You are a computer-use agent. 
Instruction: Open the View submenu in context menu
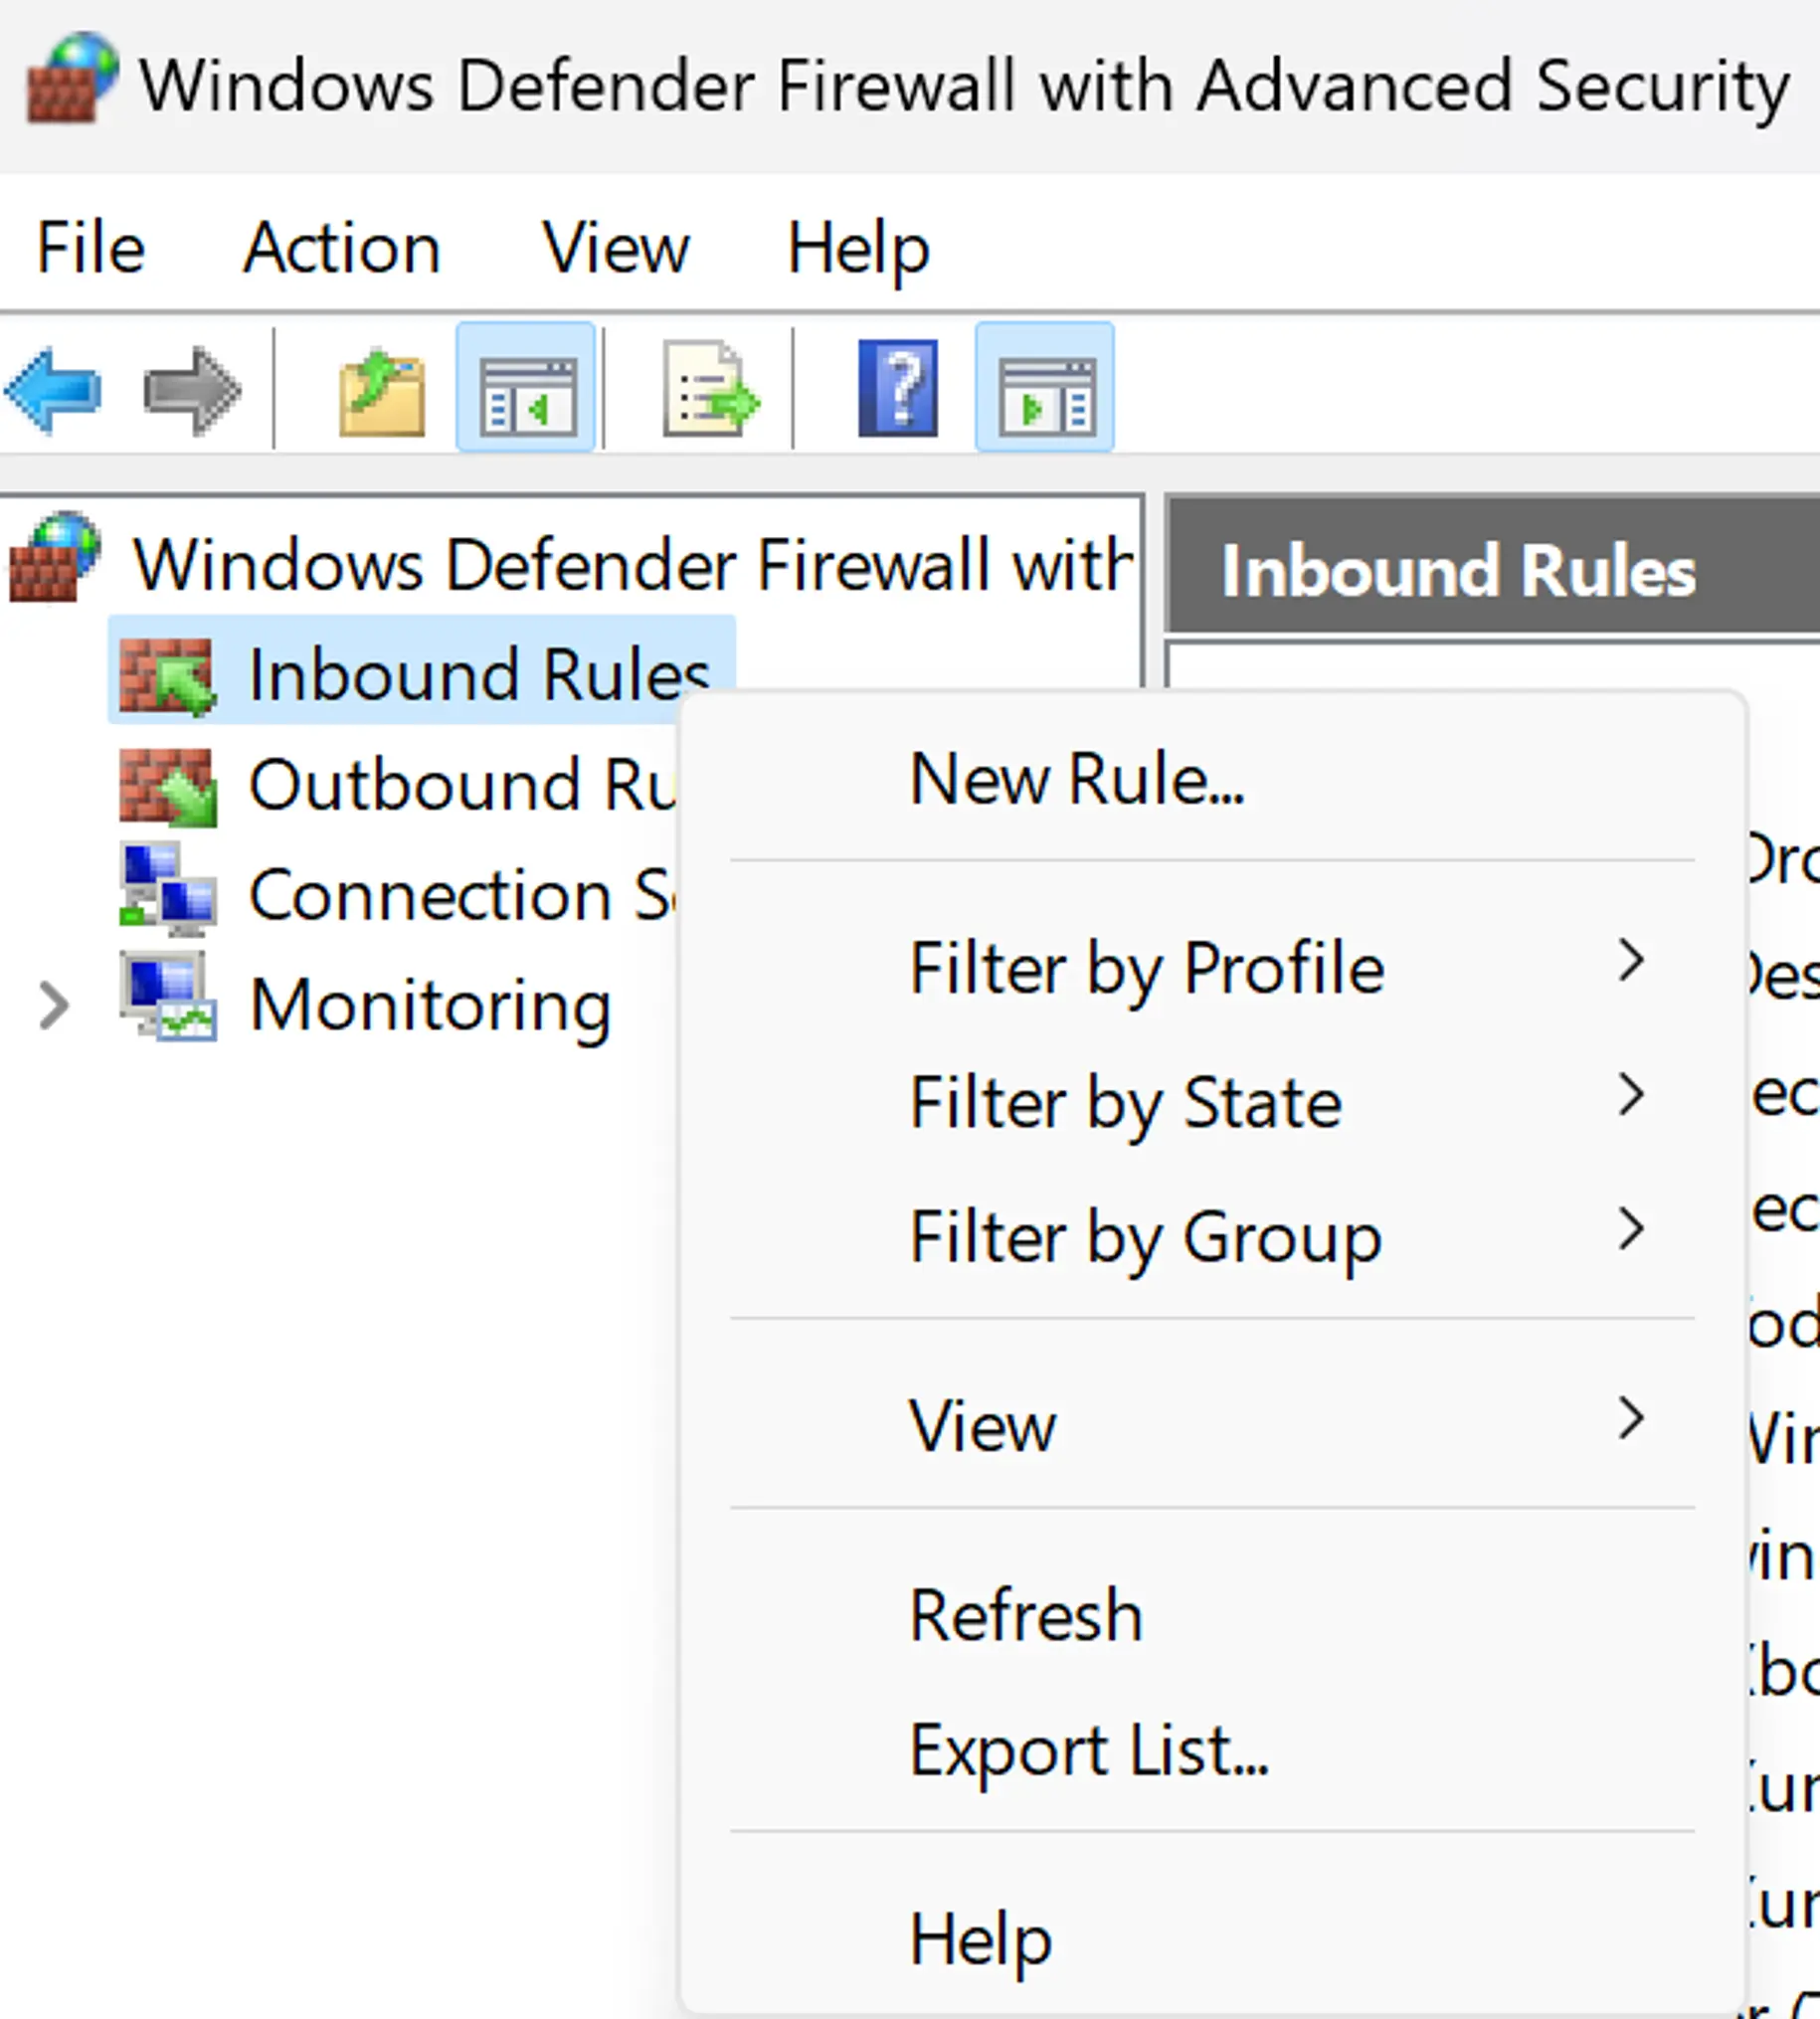(1212, 1424)
